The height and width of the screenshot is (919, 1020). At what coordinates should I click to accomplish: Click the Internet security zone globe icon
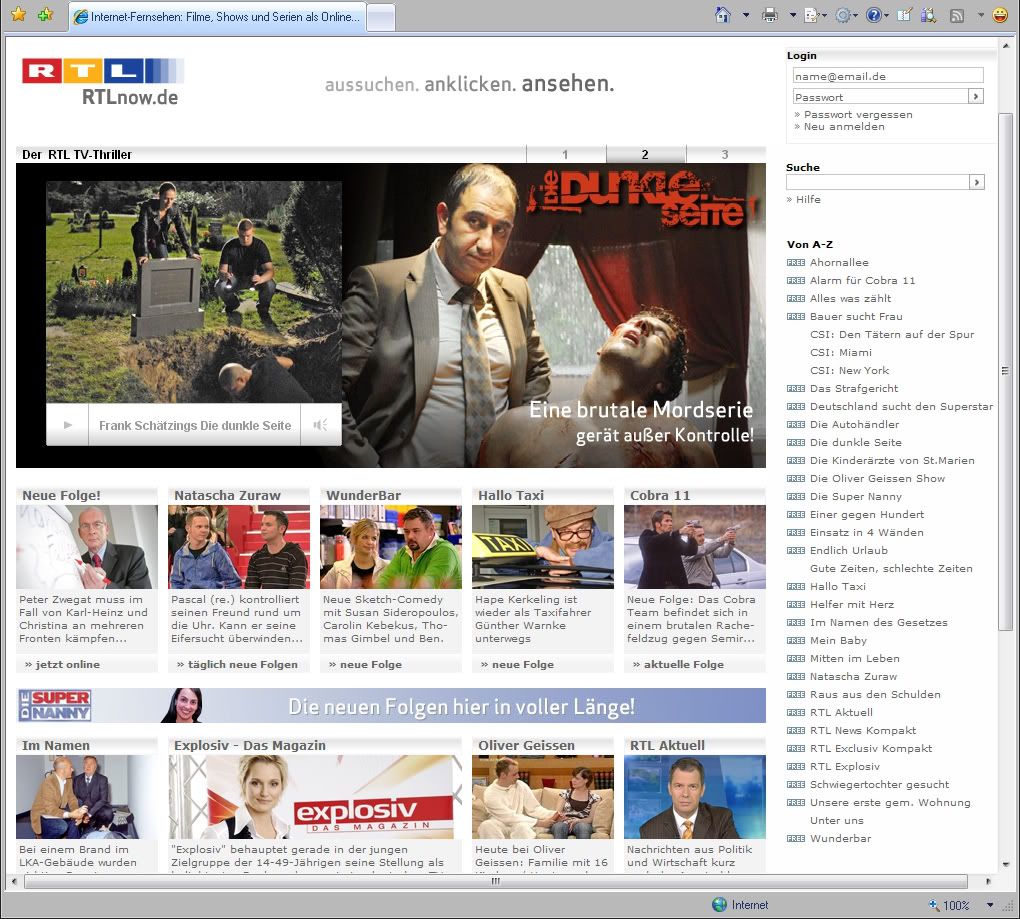coord(719,905)
